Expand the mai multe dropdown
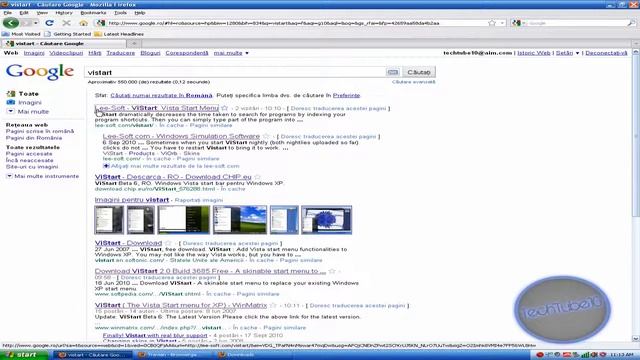This screenshot has width=640, height=360. (231, 53)
